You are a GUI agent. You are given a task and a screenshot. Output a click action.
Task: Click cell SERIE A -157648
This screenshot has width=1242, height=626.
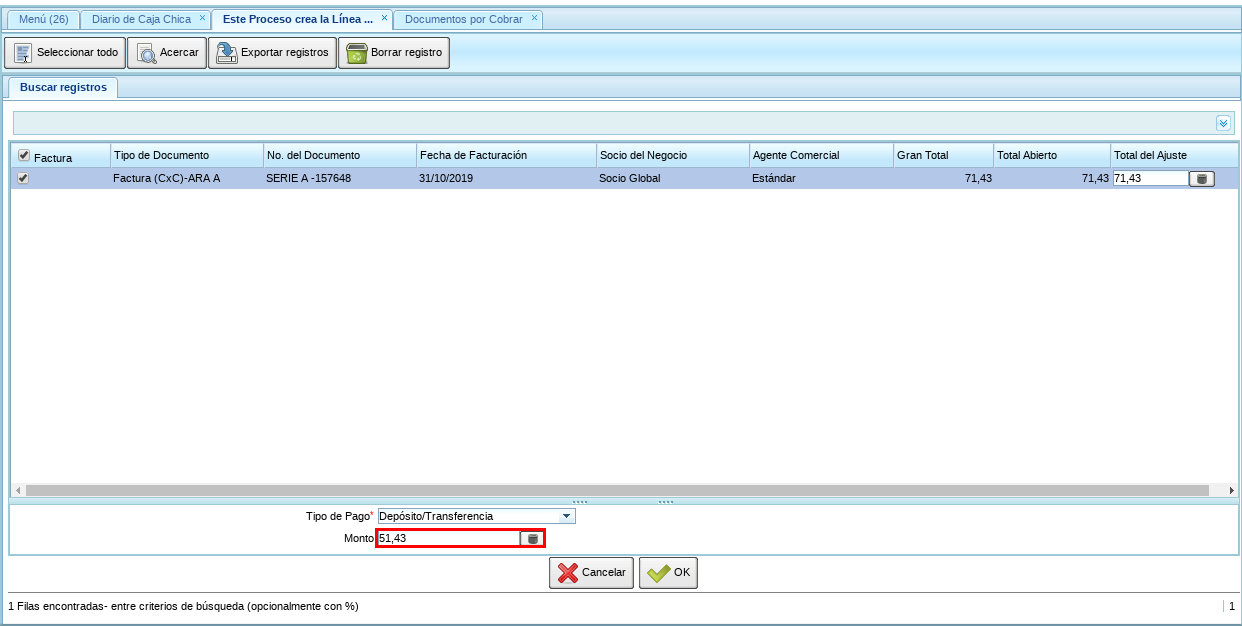tap(340, 178)
